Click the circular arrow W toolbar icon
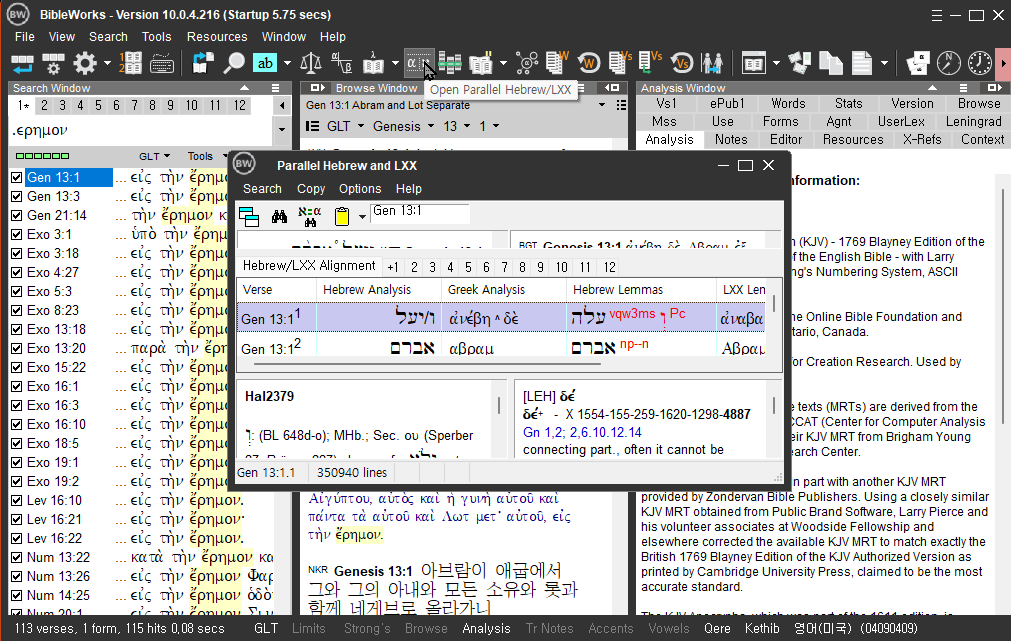1011x641 pixels. pos(588,63)
